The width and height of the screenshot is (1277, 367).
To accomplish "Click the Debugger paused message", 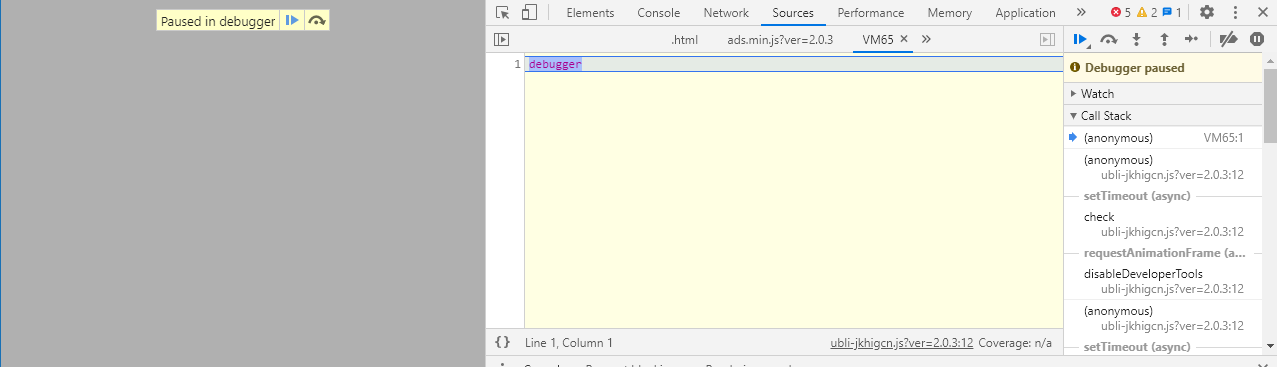I will pyautogui.click(x=1135, y=68).
